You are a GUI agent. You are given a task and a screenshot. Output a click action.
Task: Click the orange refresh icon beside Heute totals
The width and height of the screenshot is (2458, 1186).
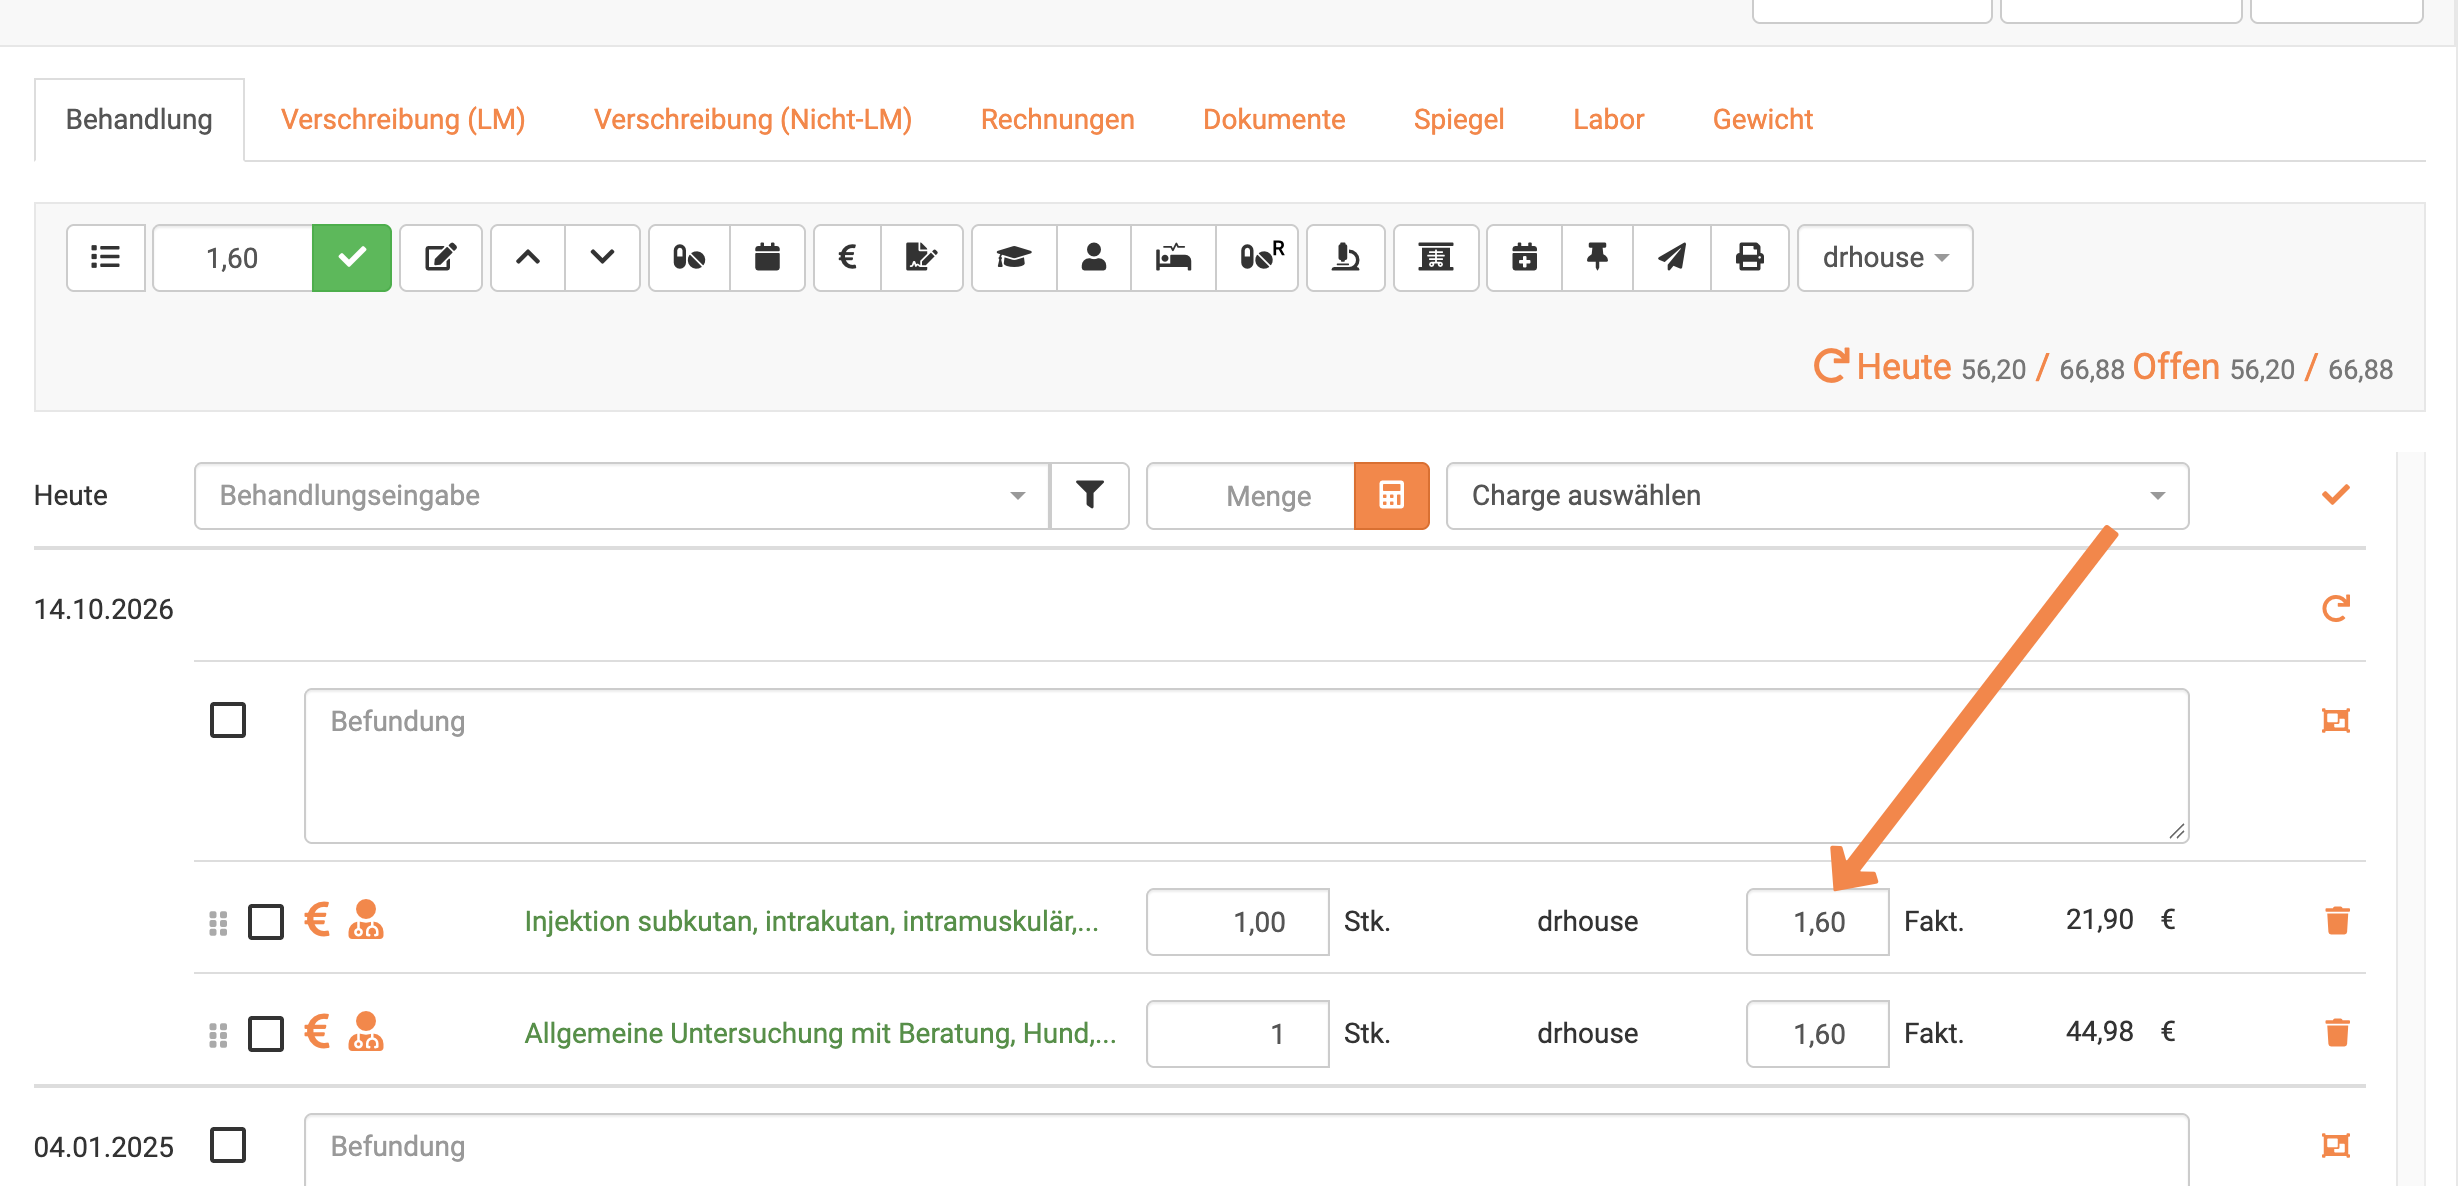click(x=1831, y=366)
